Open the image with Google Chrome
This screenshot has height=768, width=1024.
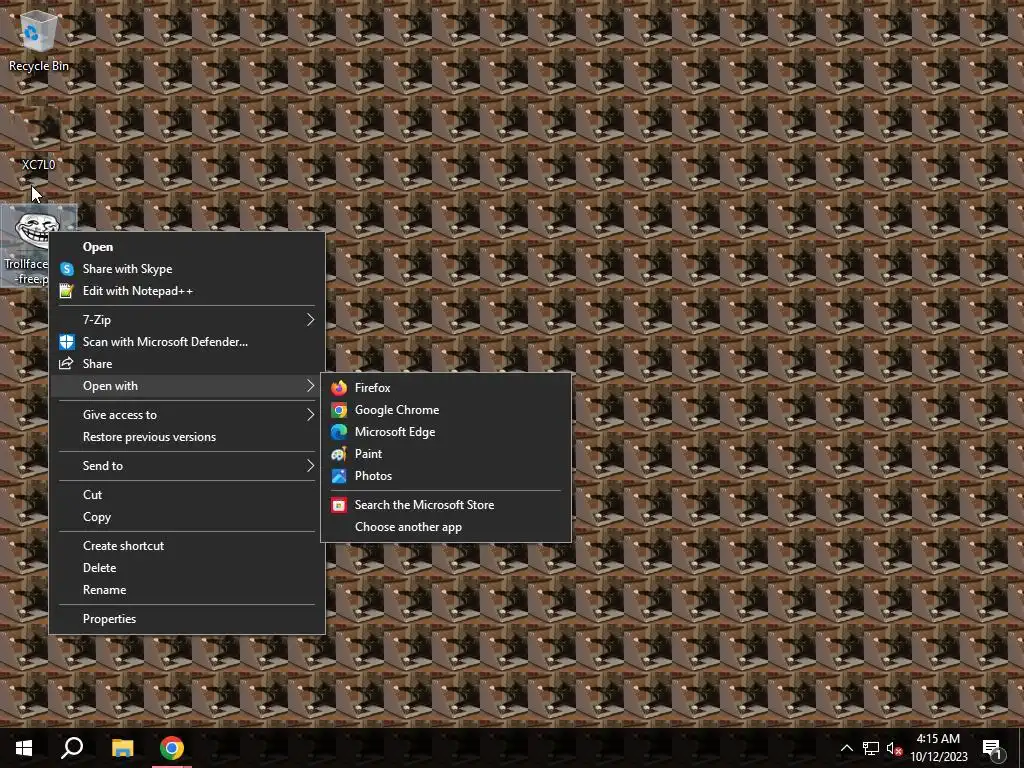(446, 410)
